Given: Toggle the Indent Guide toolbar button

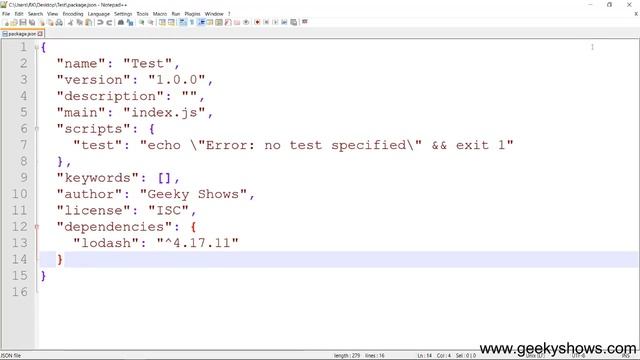Looking at the screenshot, I should click(201, 22).
